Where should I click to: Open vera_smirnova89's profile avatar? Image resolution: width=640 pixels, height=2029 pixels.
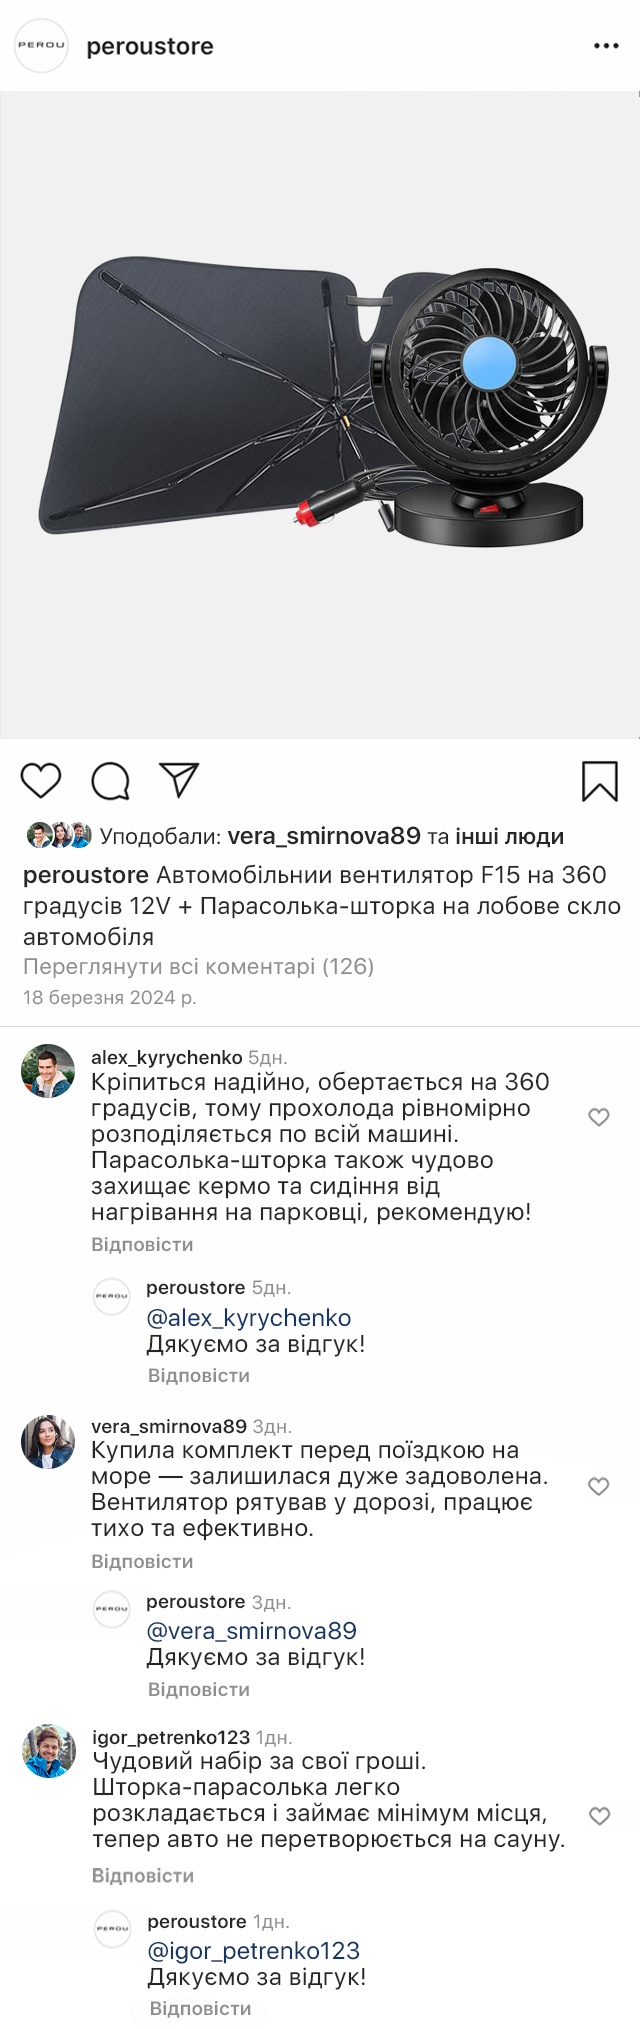(48, 1441)
